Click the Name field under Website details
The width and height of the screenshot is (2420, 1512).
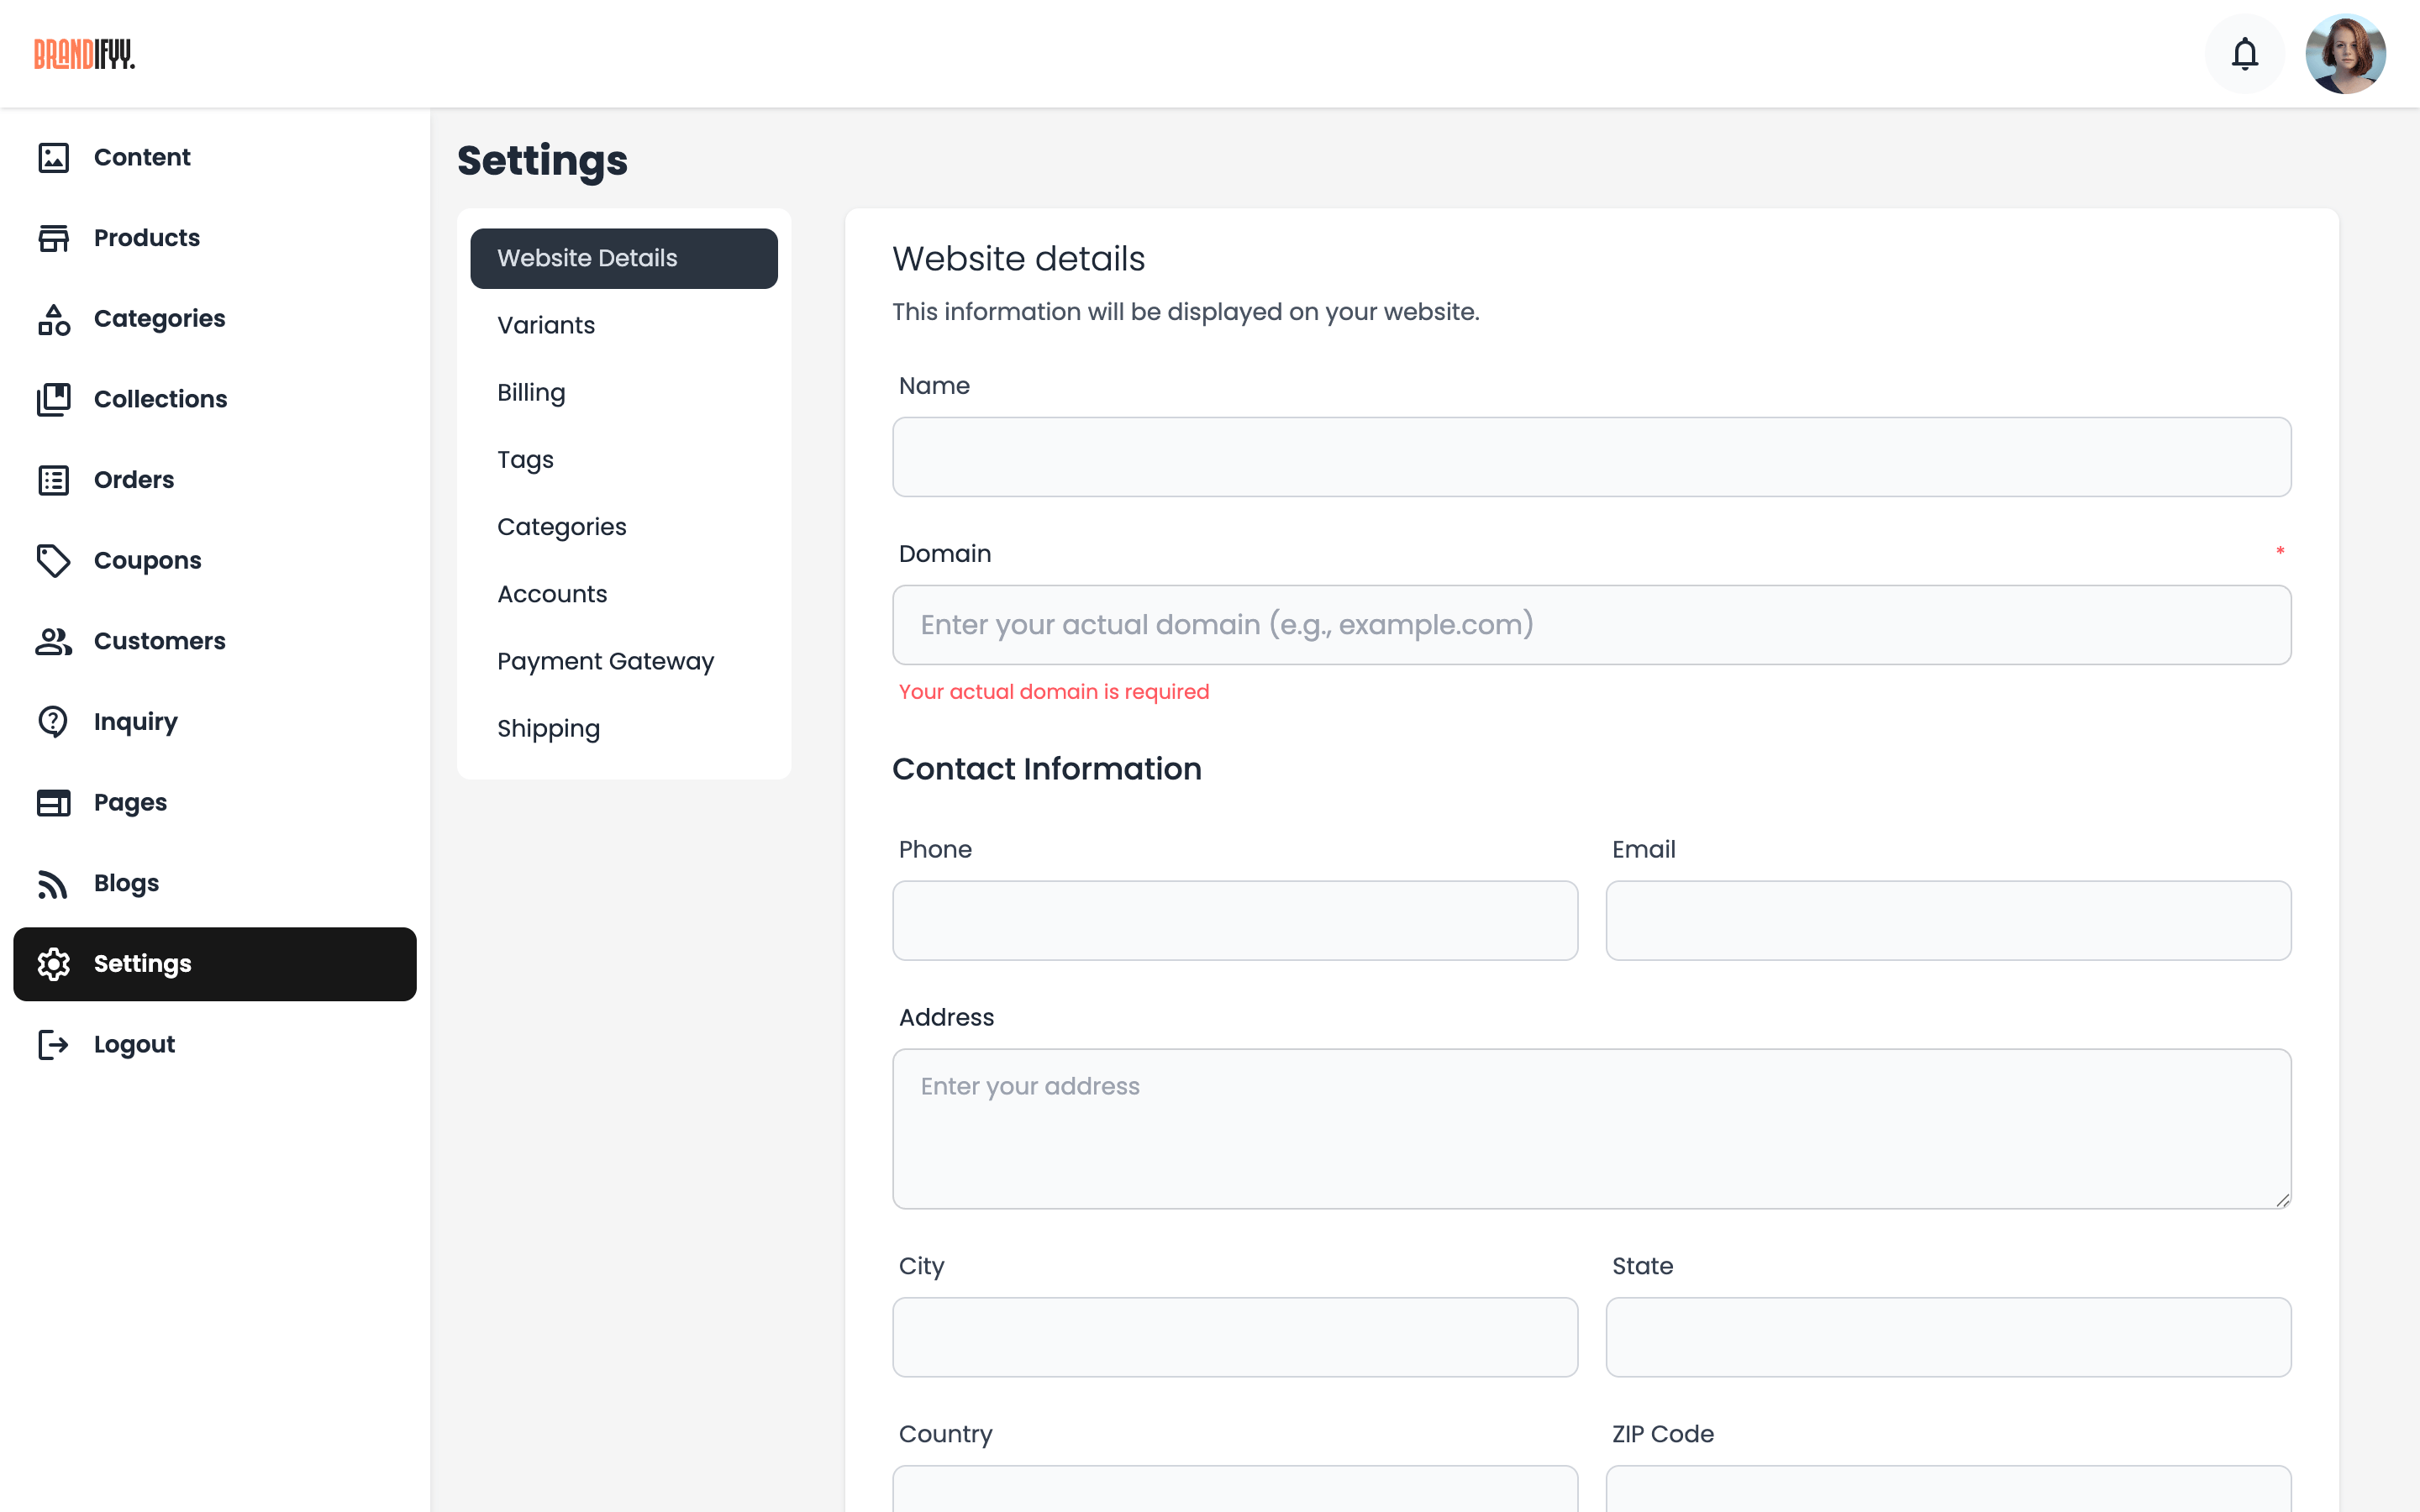(x=1590, y=457)
